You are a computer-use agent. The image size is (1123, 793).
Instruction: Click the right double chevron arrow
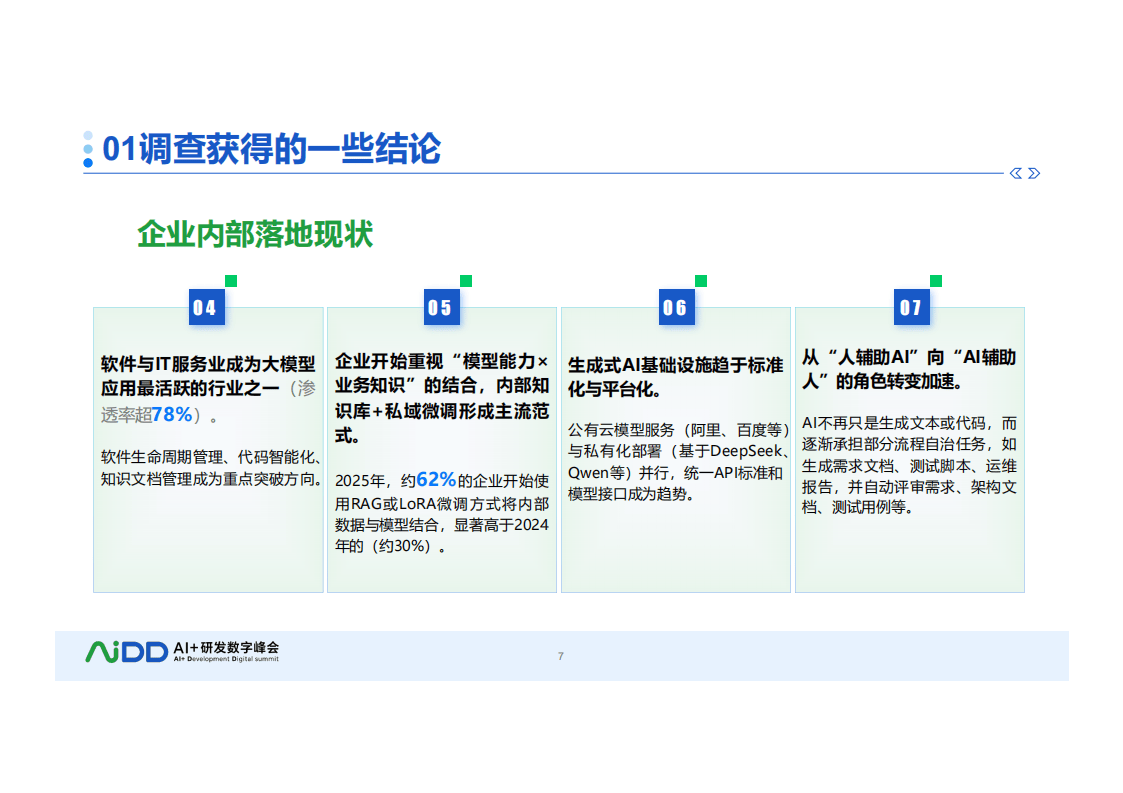tap(1034, 173)
